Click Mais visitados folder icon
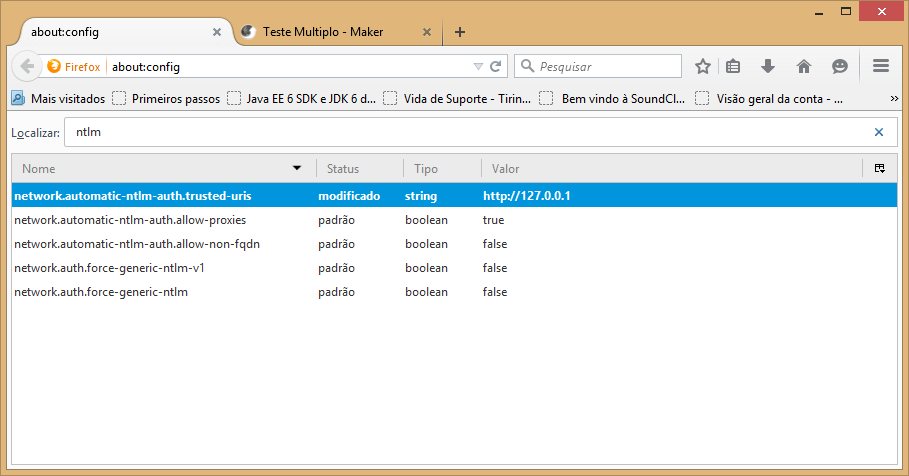909x476 pixels. [x=18, y=99]
